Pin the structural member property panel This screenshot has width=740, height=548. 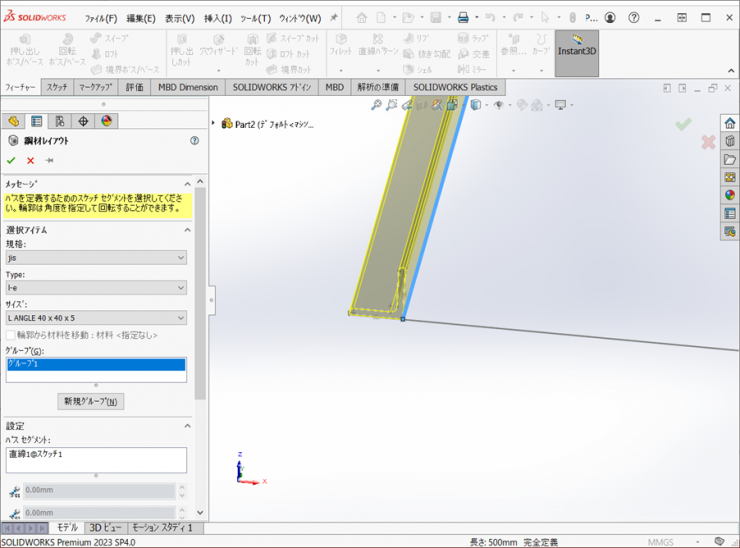(49, 160)
